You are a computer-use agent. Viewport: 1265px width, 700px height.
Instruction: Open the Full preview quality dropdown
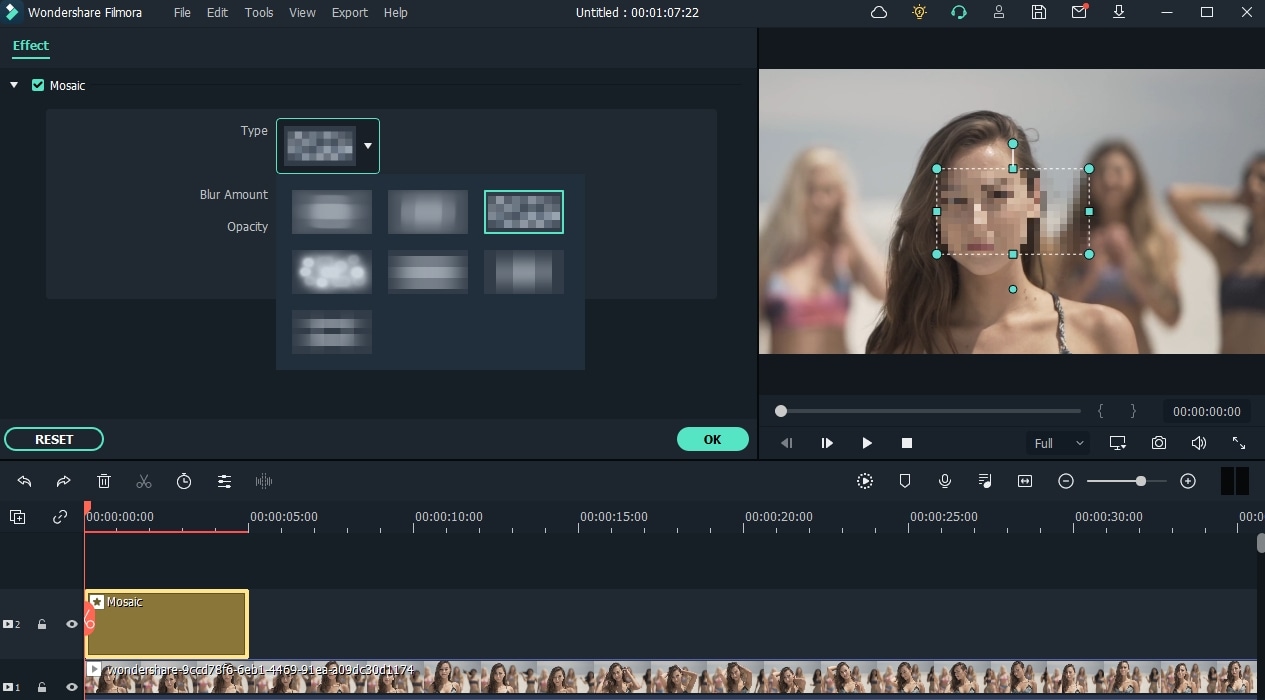[1059, 443]
